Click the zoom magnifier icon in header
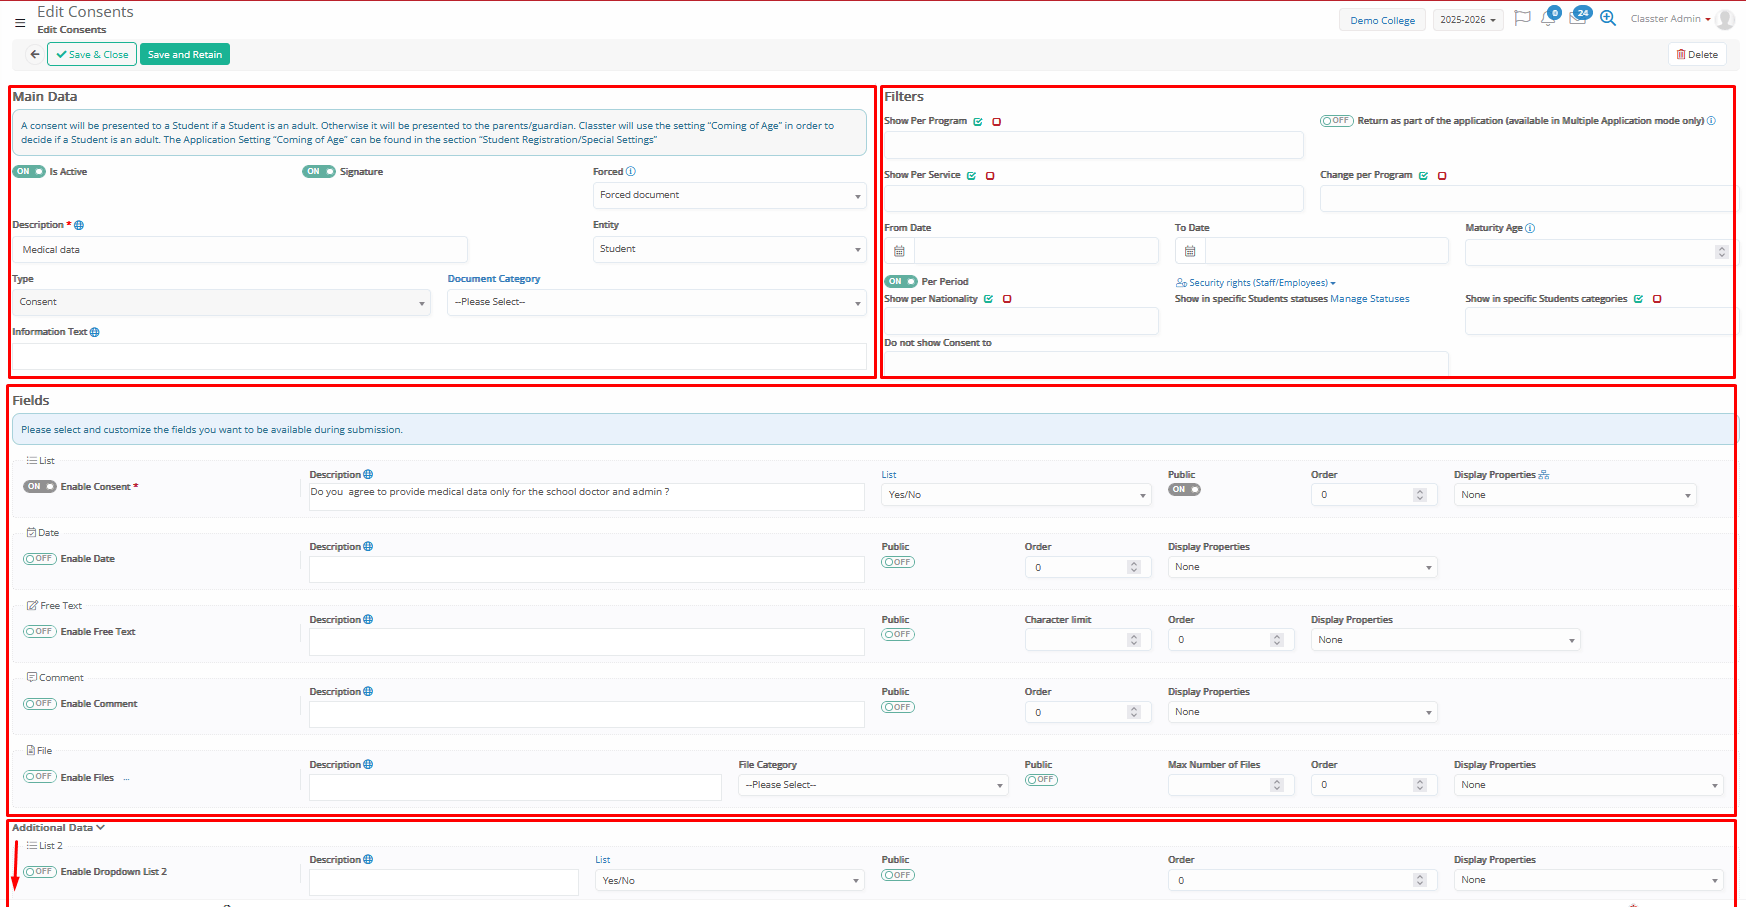The height and width of the screenshot is (907, 1746). (x=1608, y=19)
